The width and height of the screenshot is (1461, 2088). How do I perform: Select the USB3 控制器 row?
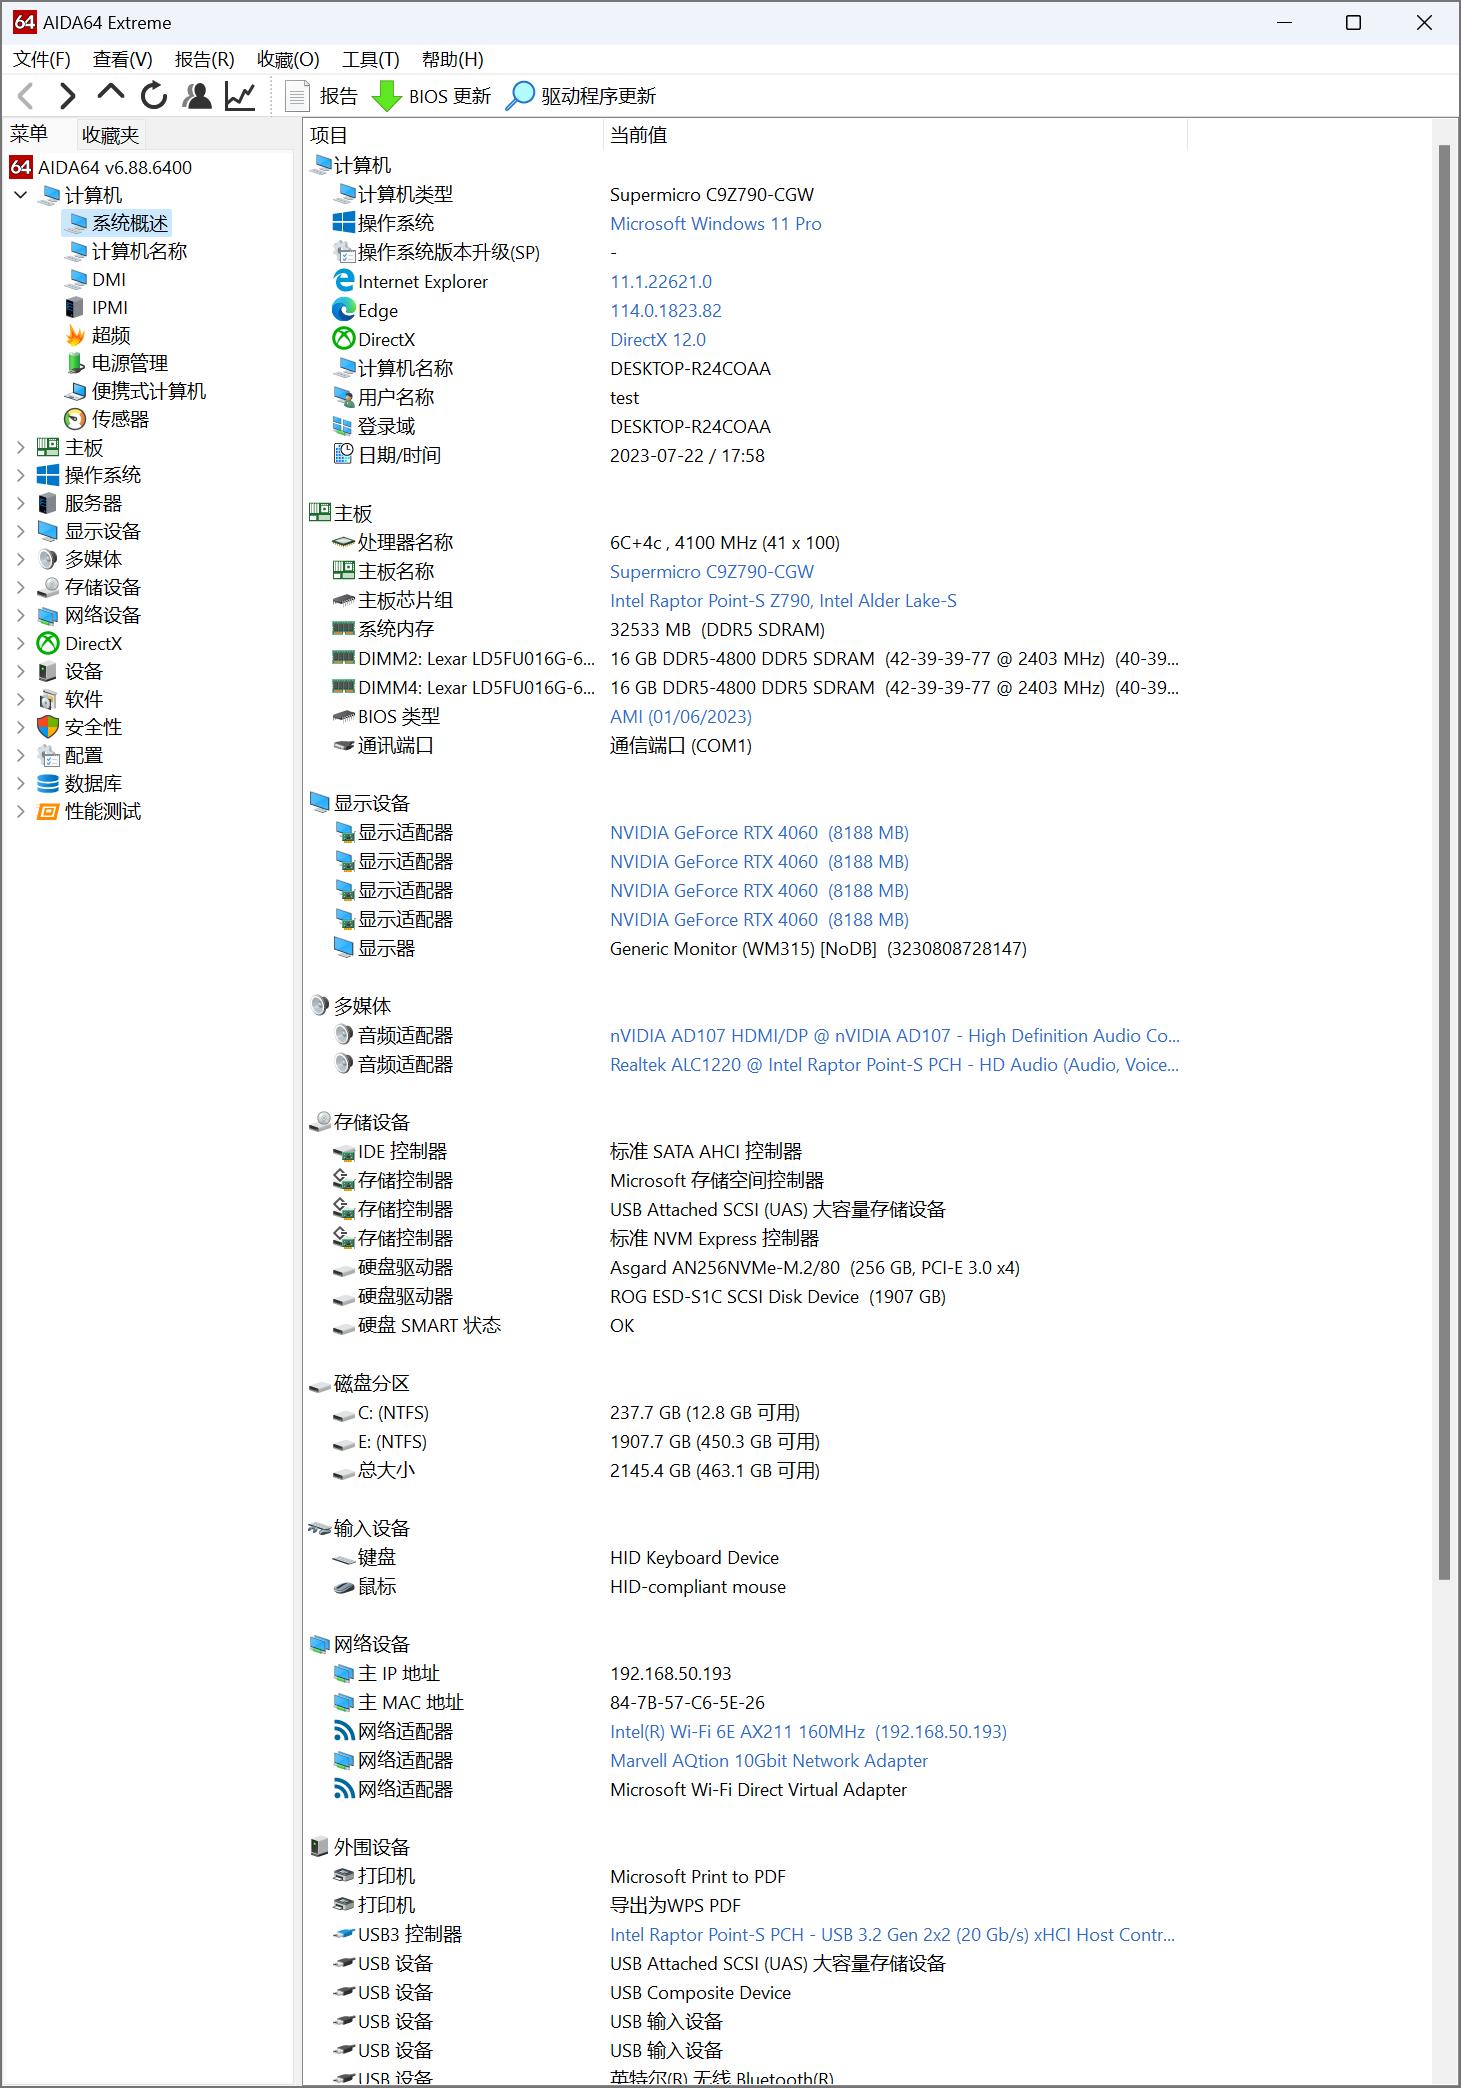click(x=745, y=1935)
